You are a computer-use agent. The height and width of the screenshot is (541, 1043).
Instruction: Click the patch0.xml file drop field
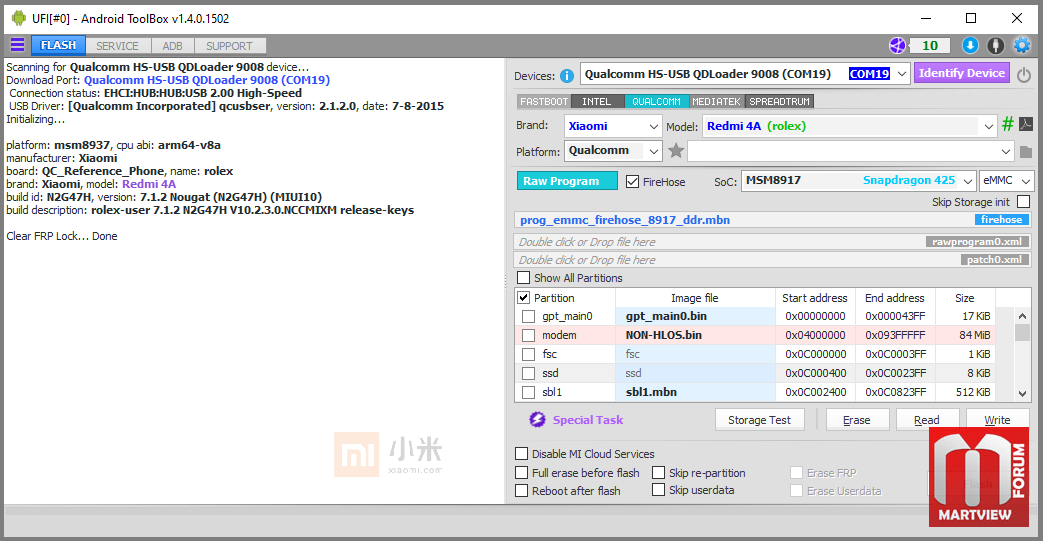773,260
